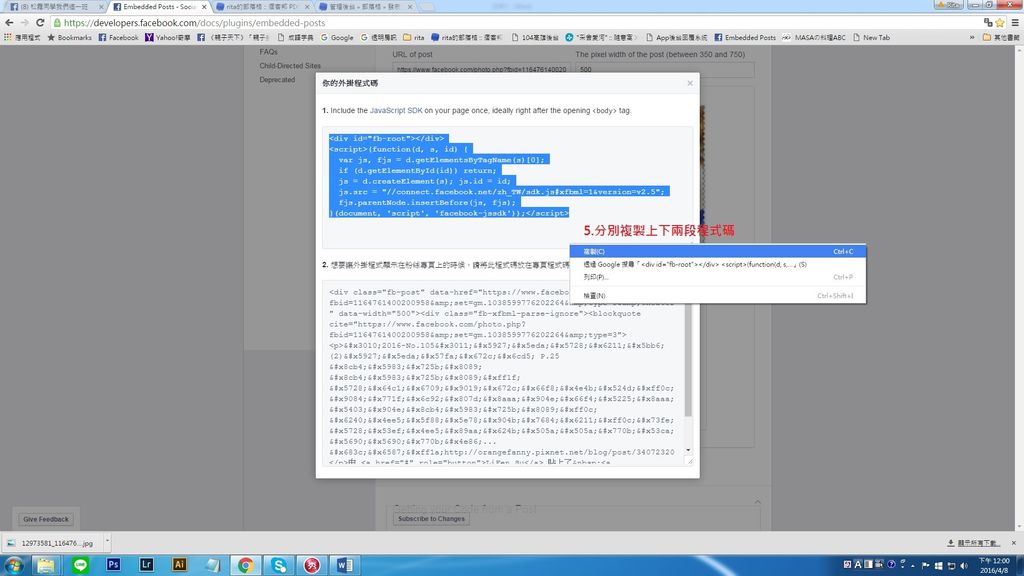This screenshot has height=576, width=1024.
Task: Open the downloaded 12973581 jpg file
Action: 52,543
